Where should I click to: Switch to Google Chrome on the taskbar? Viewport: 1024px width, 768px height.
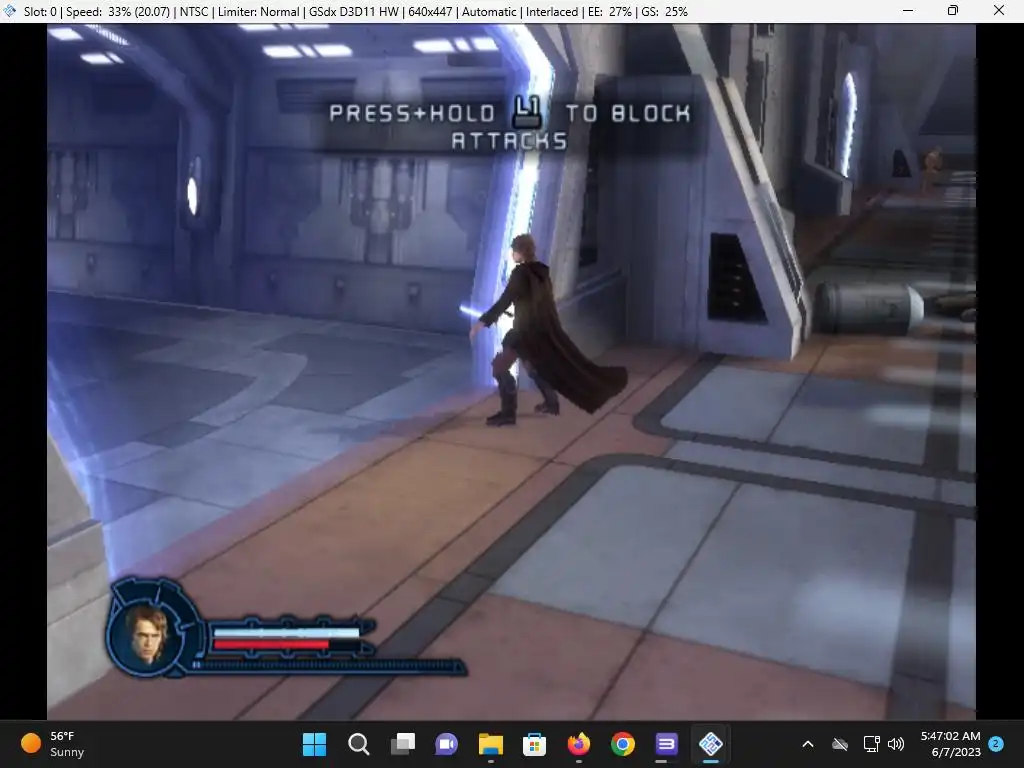[622, 744]
